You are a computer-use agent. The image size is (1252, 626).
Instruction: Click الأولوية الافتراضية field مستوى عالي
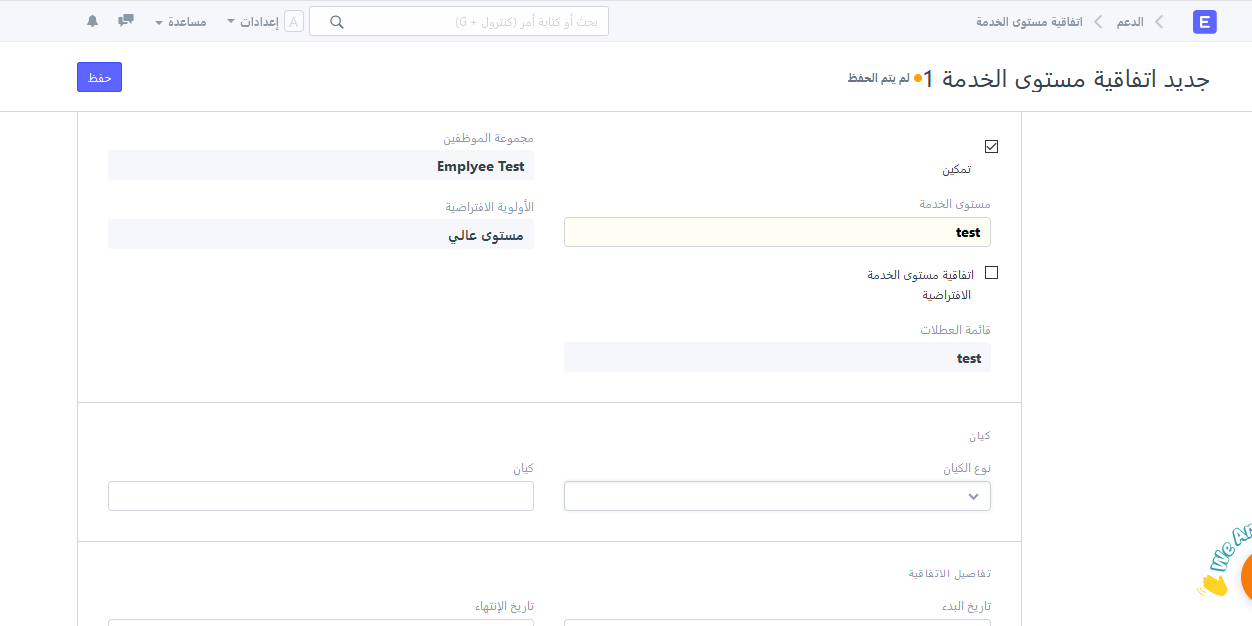321,234
